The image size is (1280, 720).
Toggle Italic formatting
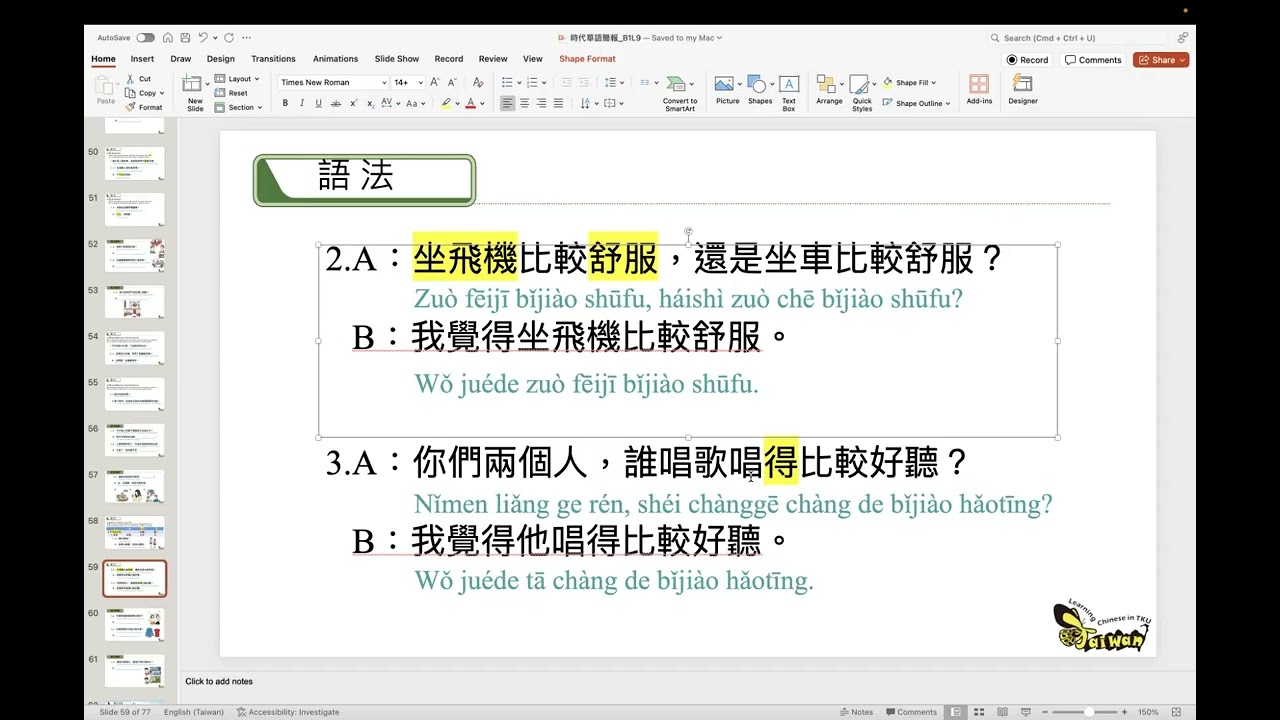pyautogui.click(x=302, y=103)
